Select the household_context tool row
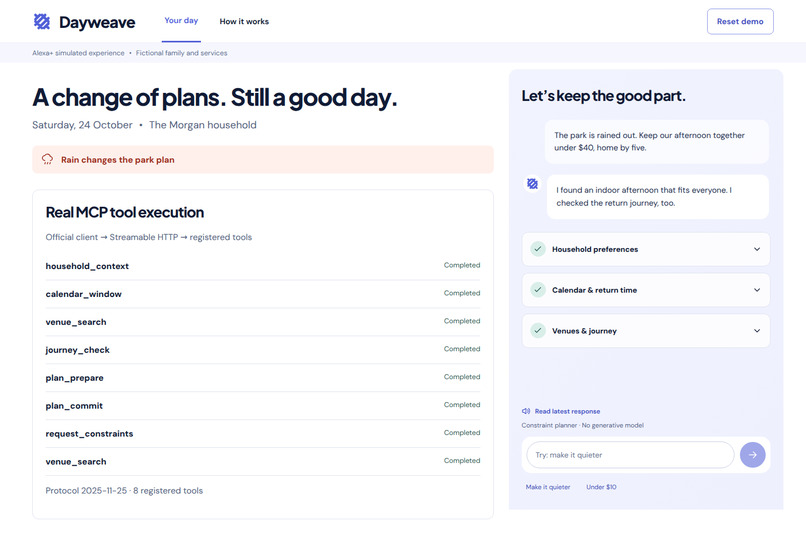The height and width of the screenshot is (537, 806). point(263,266)
